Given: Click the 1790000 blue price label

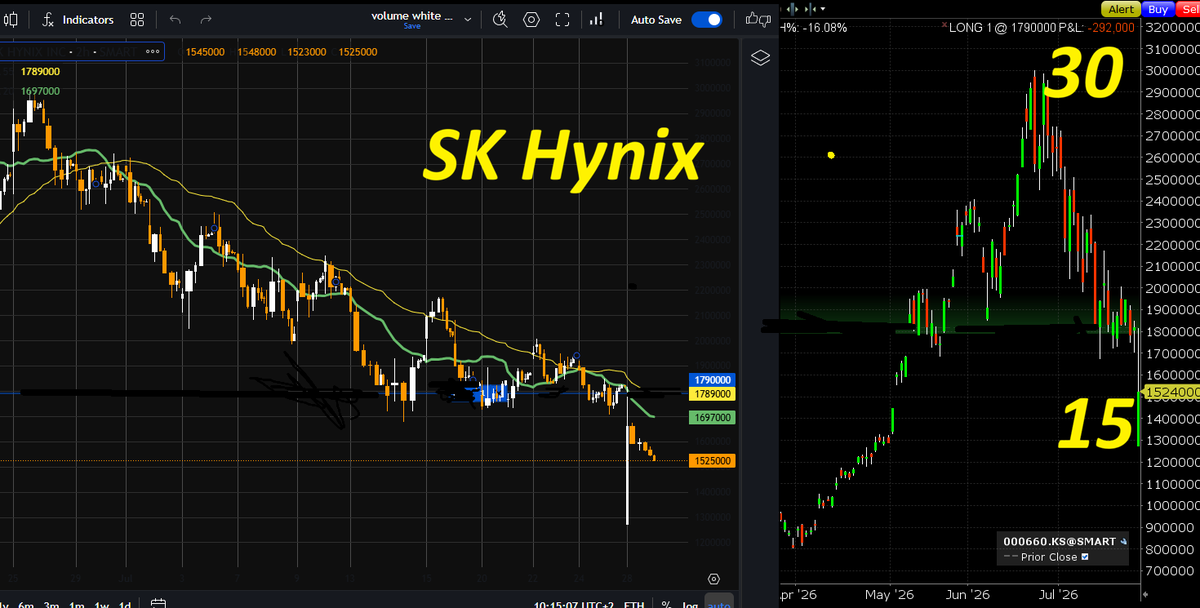Looking at the screenshot, I should point(712,380).
